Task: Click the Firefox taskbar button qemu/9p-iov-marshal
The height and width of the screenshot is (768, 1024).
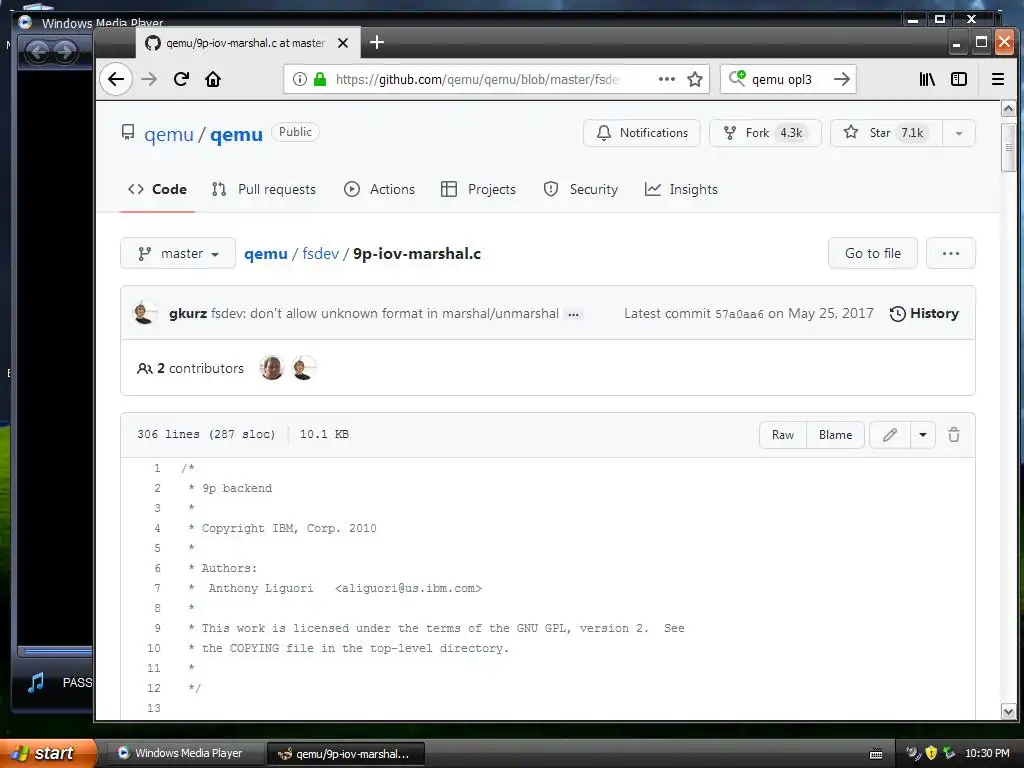Action: coord(346,754)
